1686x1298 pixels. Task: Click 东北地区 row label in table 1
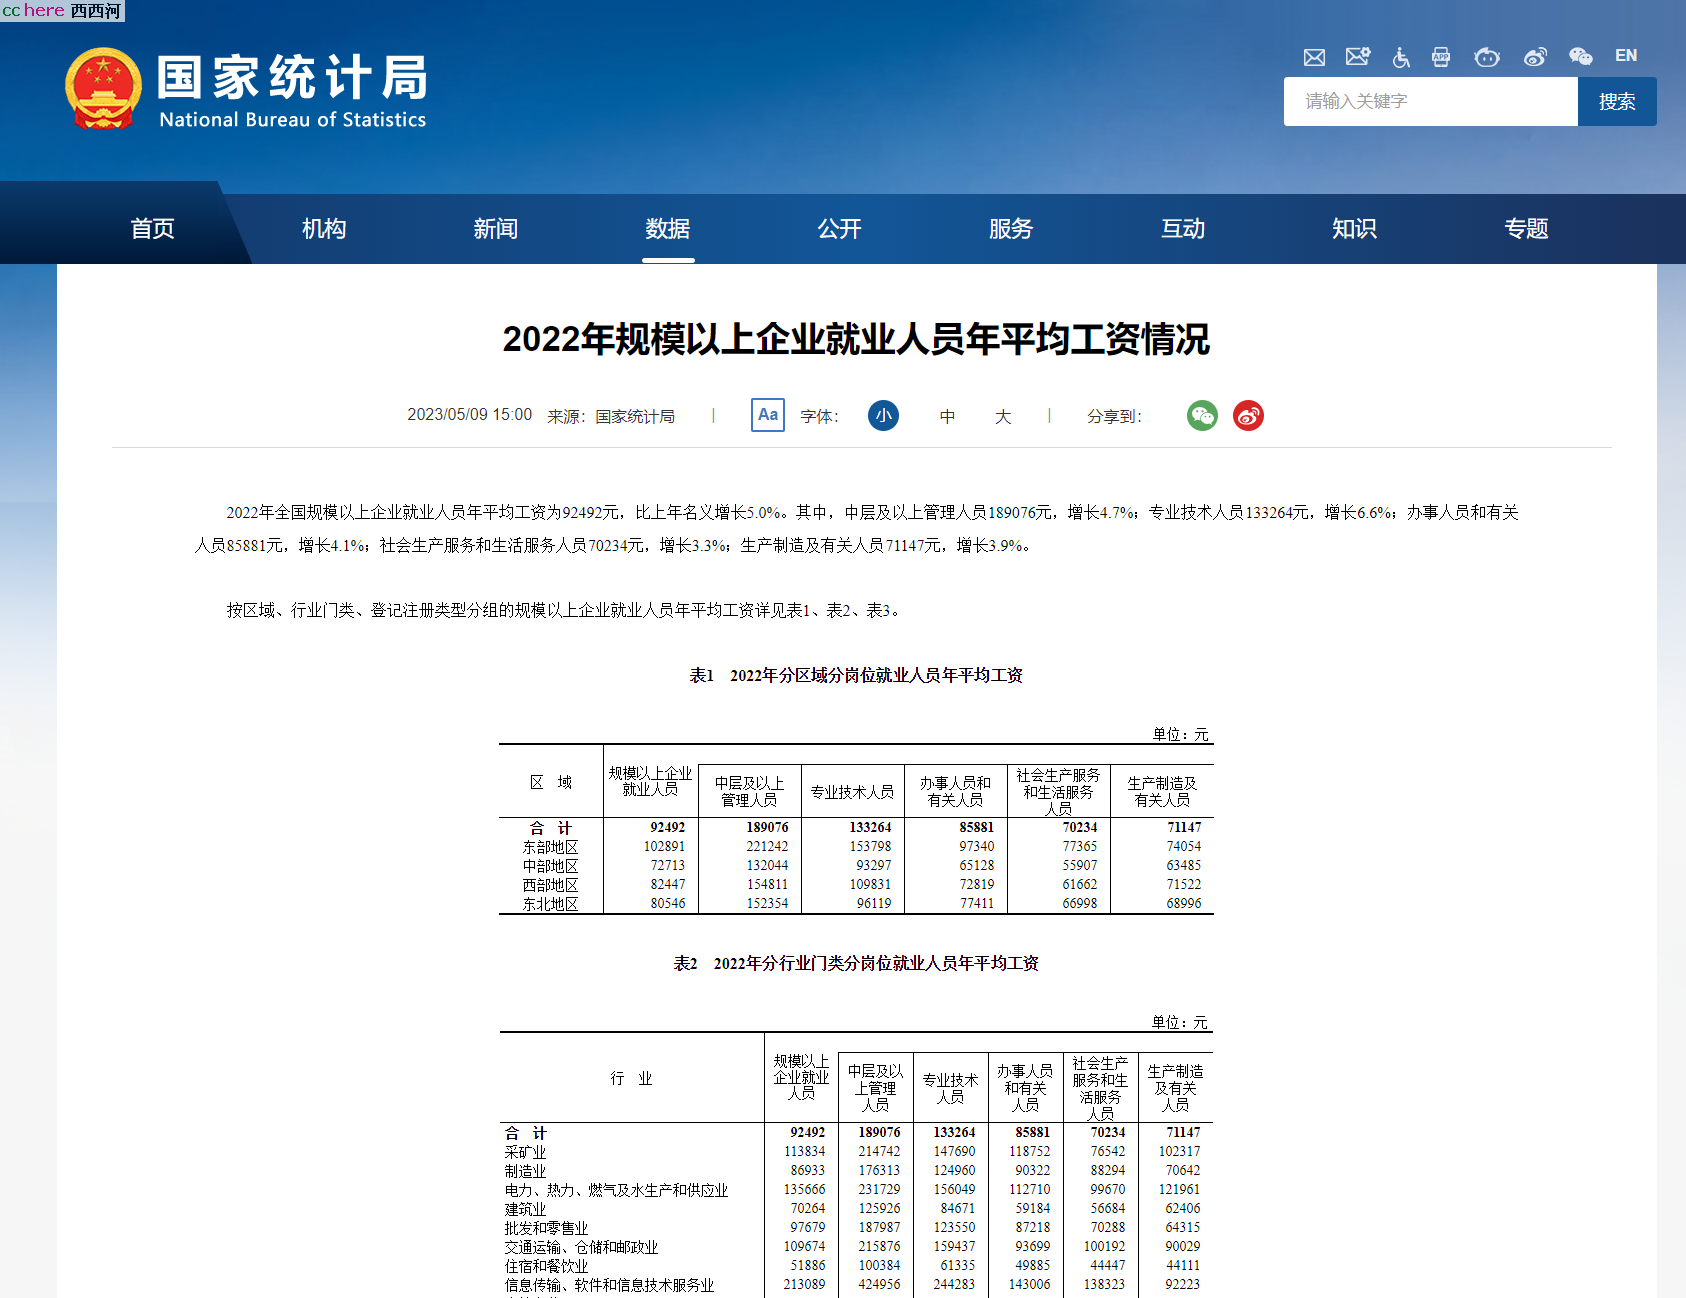550,904
